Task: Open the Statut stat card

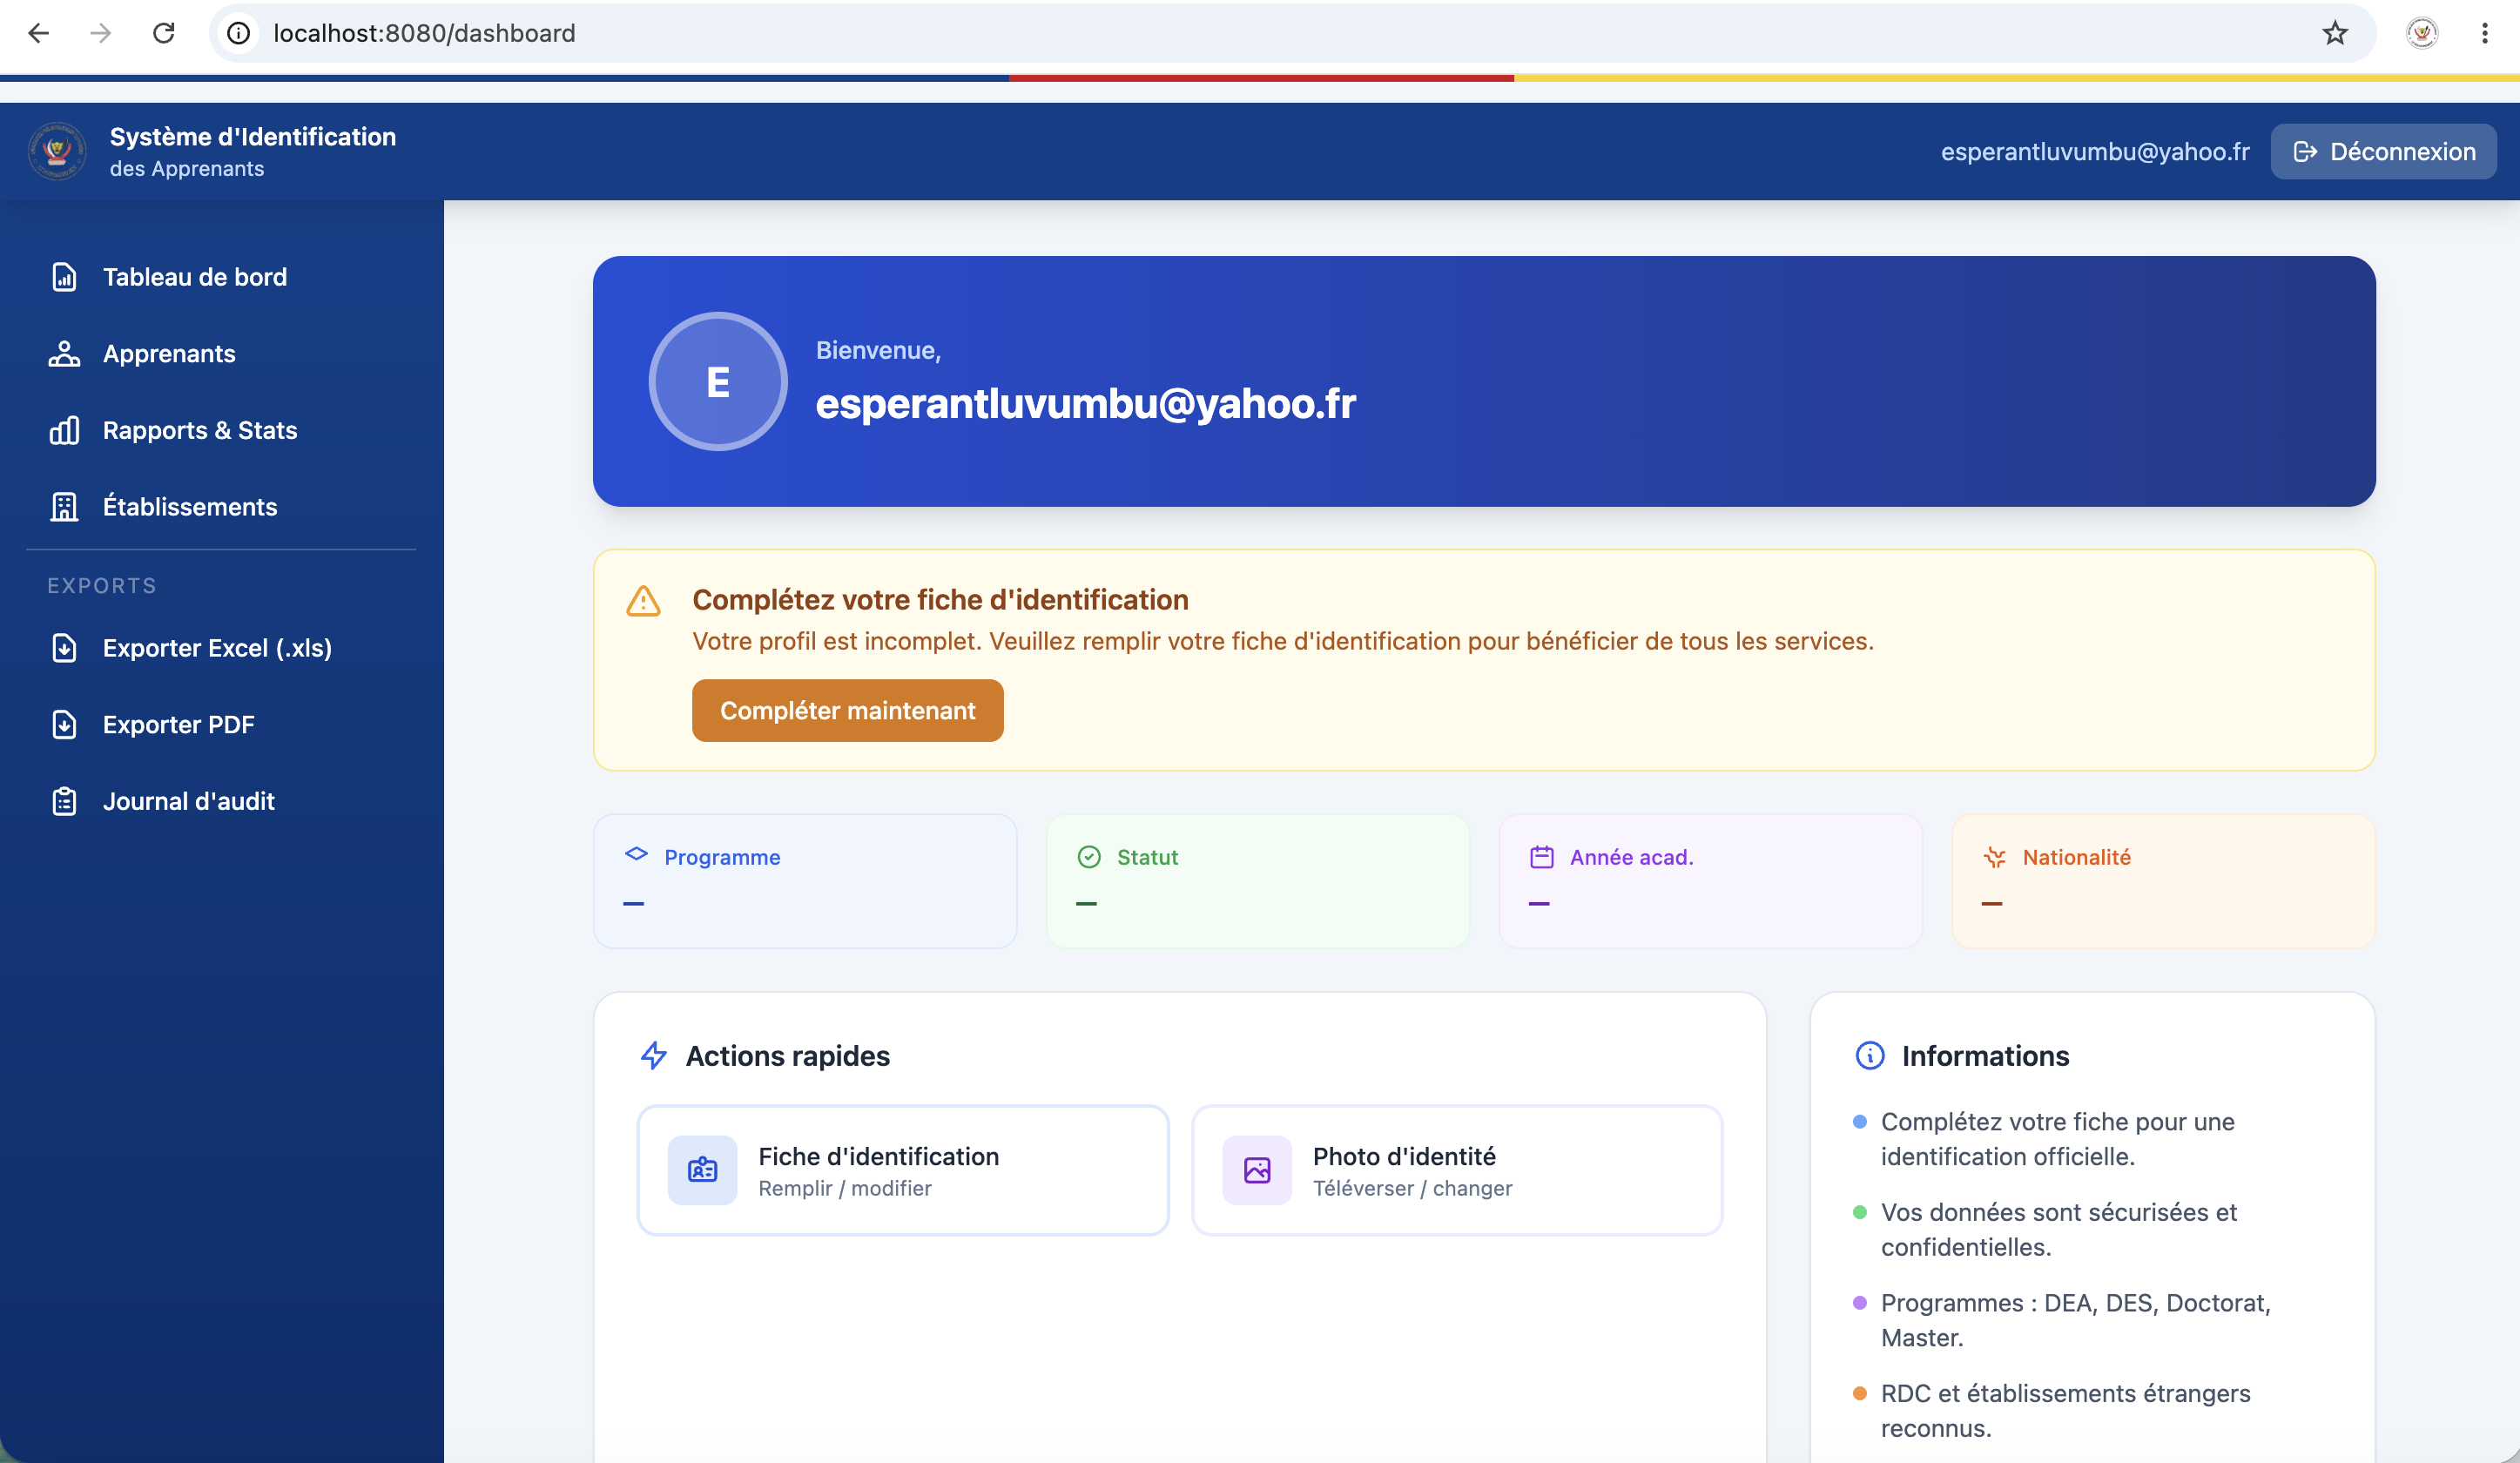Action: [x=1258, y=880]
